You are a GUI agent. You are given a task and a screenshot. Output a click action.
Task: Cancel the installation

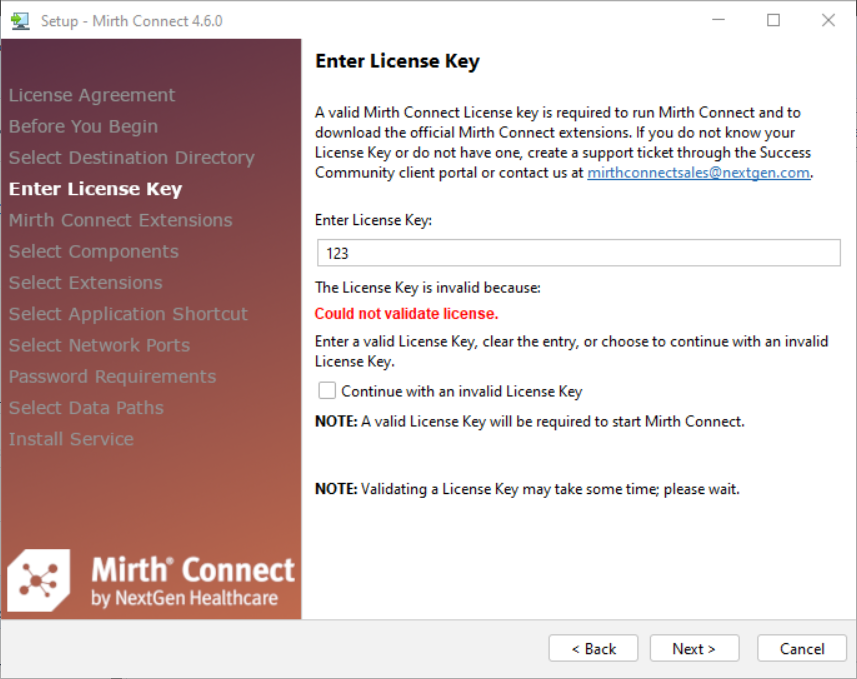click(x=801, y=649)
